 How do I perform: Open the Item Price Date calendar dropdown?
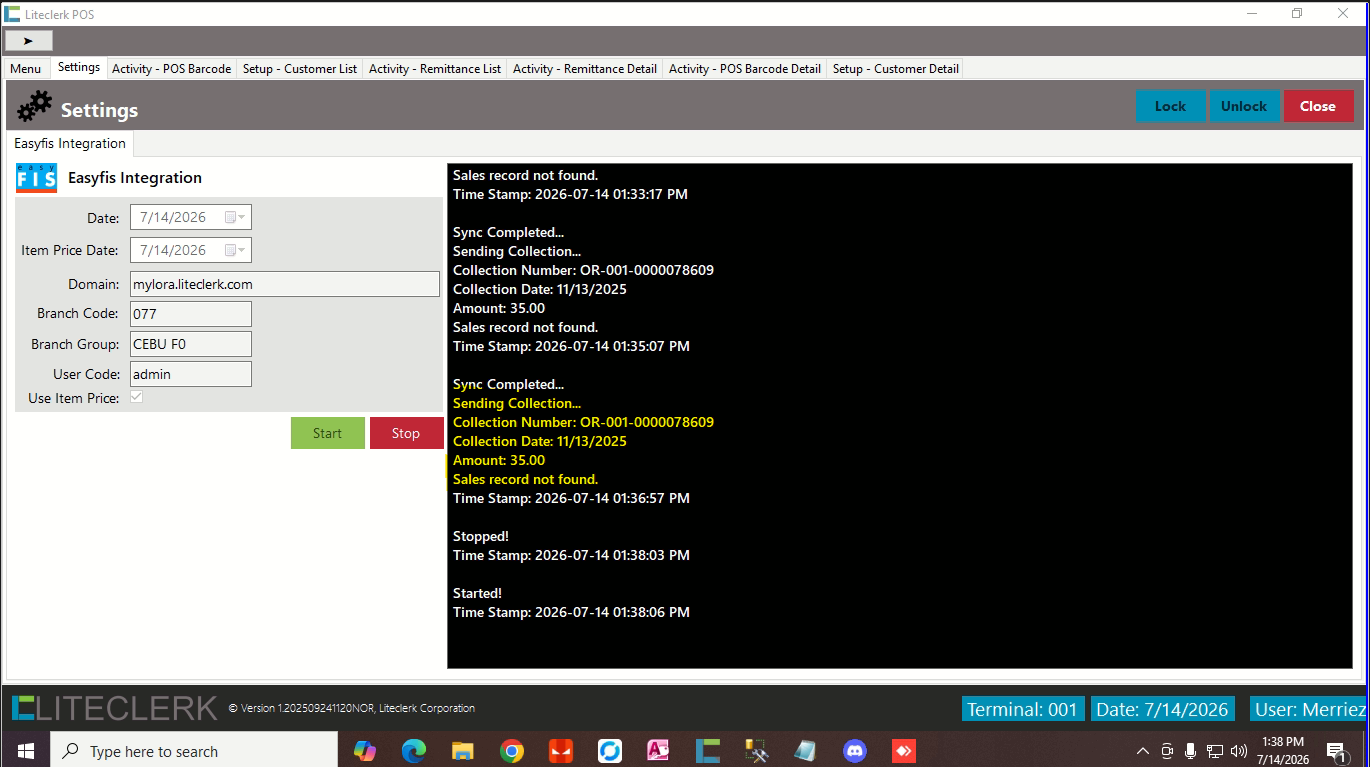pyautogui.click(x=236, y=250)
